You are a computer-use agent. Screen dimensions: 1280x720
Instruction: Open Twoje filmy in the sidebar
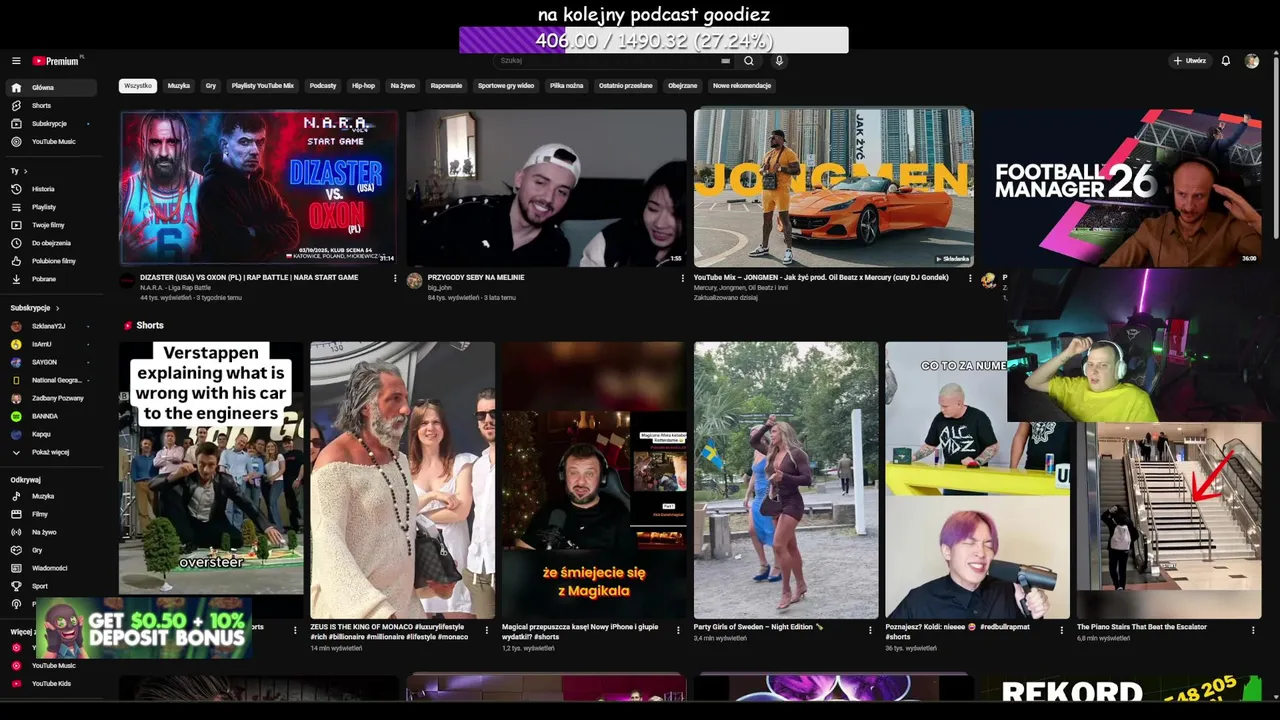click(x=50, y=225)
